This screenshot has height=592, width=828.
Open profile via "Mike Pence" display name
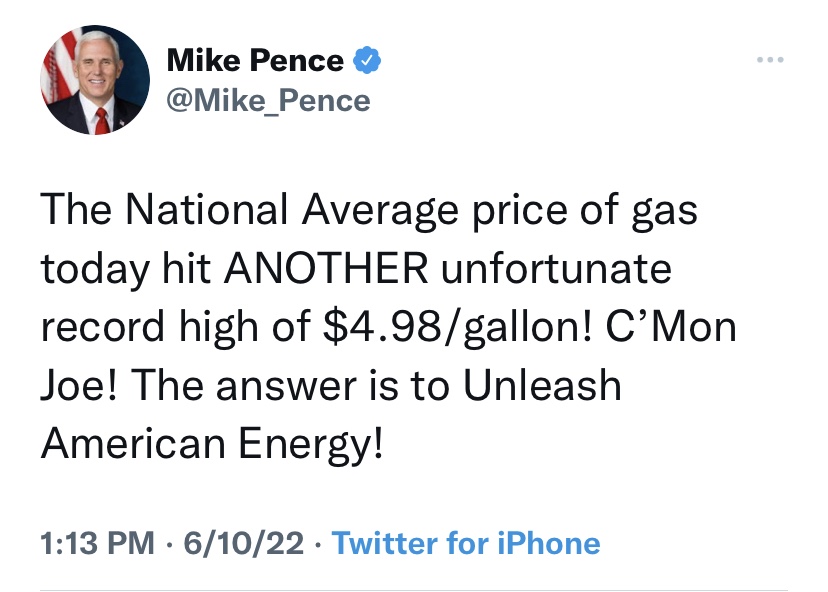click(x=254, y=62)
